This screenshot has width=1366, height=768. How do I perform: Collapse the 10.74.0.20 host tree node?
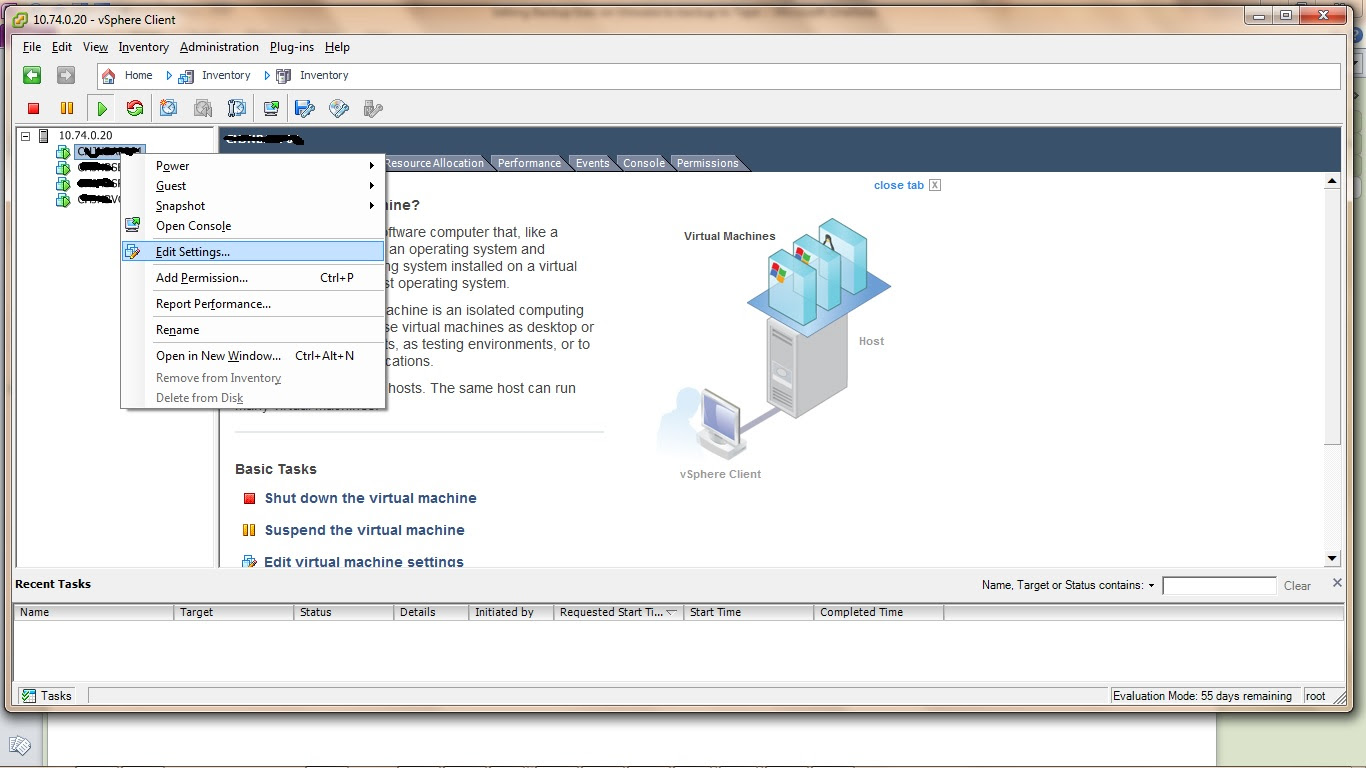click(25, 135)
